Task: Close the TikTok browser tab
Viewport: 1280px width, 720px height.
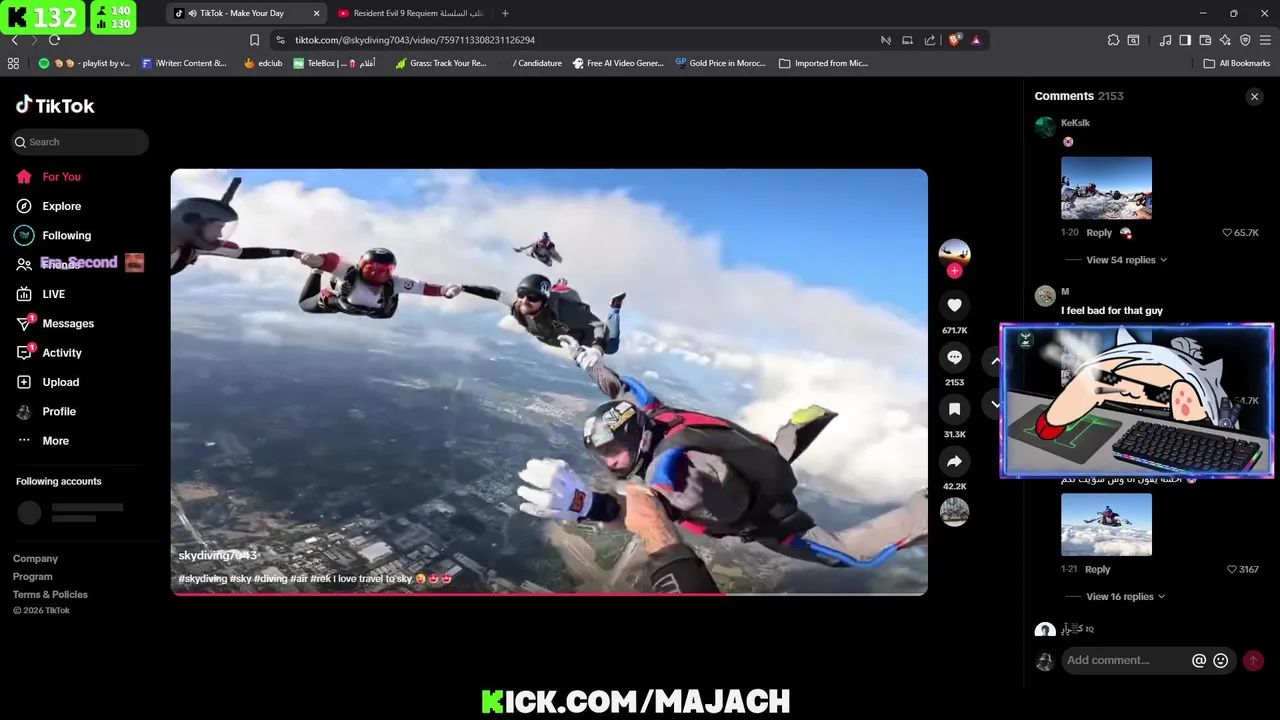Action: click(x=316, y=13)
